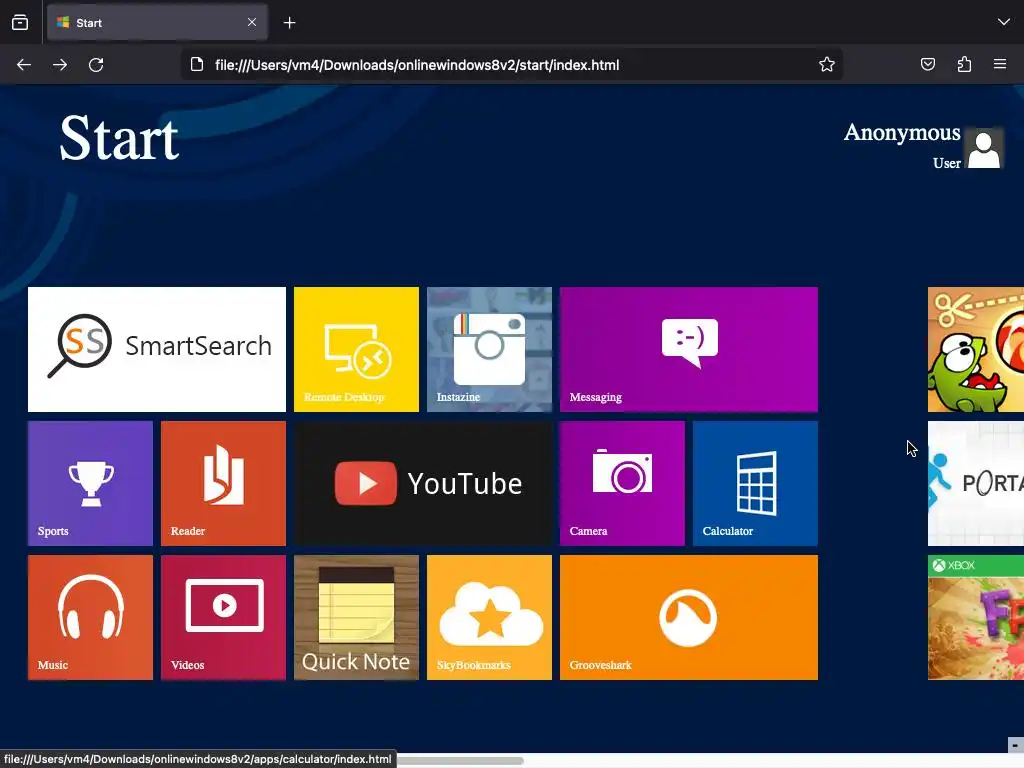The height and width of the screenshot is (768, 1024).
Task: Open the Instazine tile
Action: [489, 349]
